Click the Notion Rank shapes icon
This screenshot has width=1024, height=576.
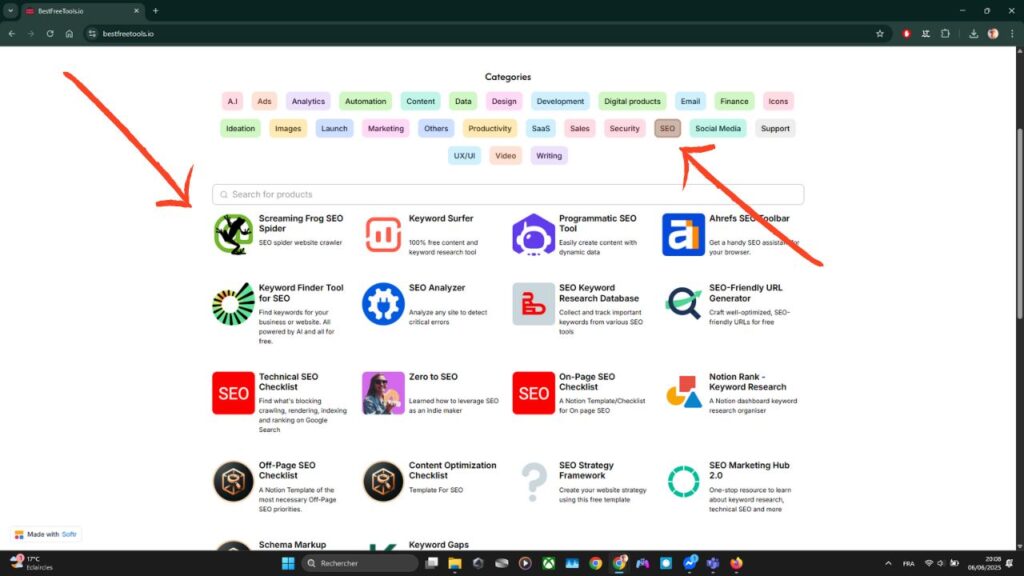[x=683, y=393]
